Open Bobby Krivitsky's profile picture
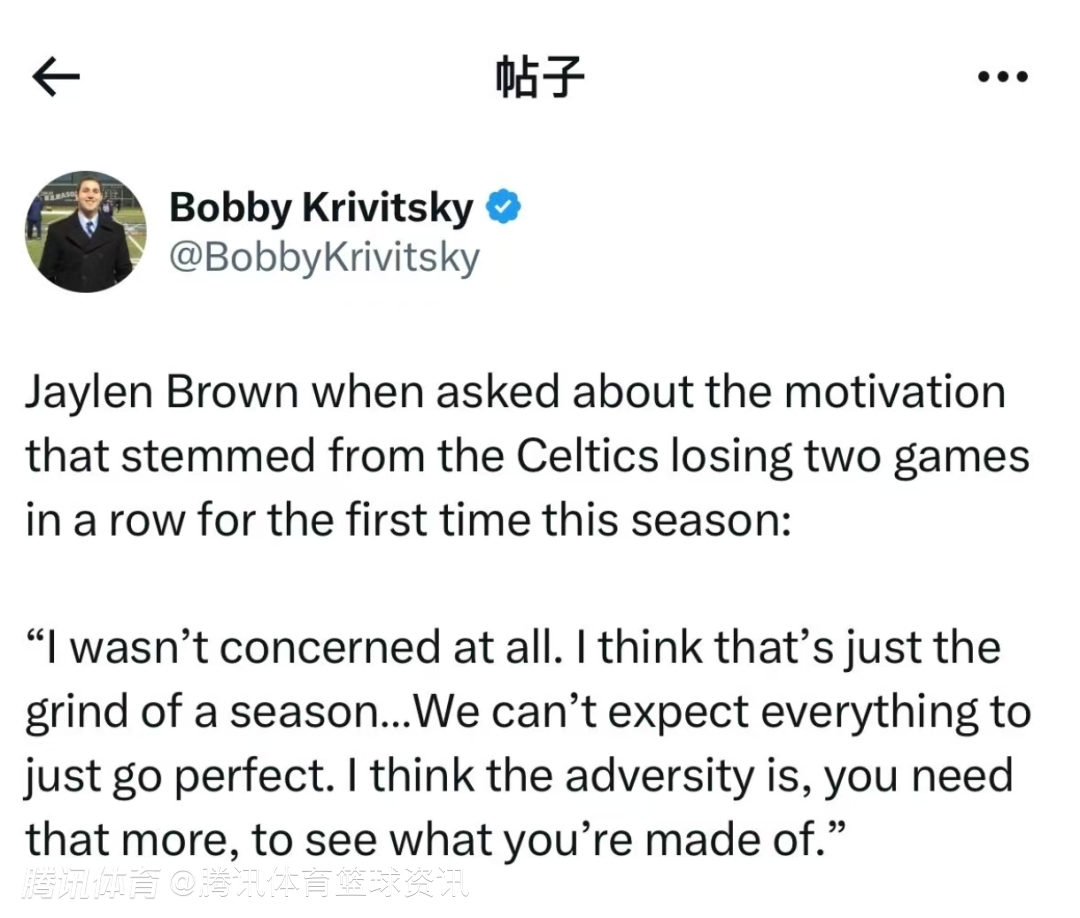The width and height of the screenshot is (1080, 918). [86, 232]
